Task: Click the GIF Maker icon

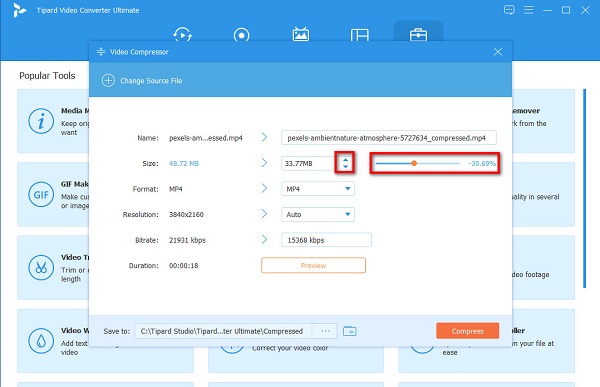Action: [x=41, y=194]
